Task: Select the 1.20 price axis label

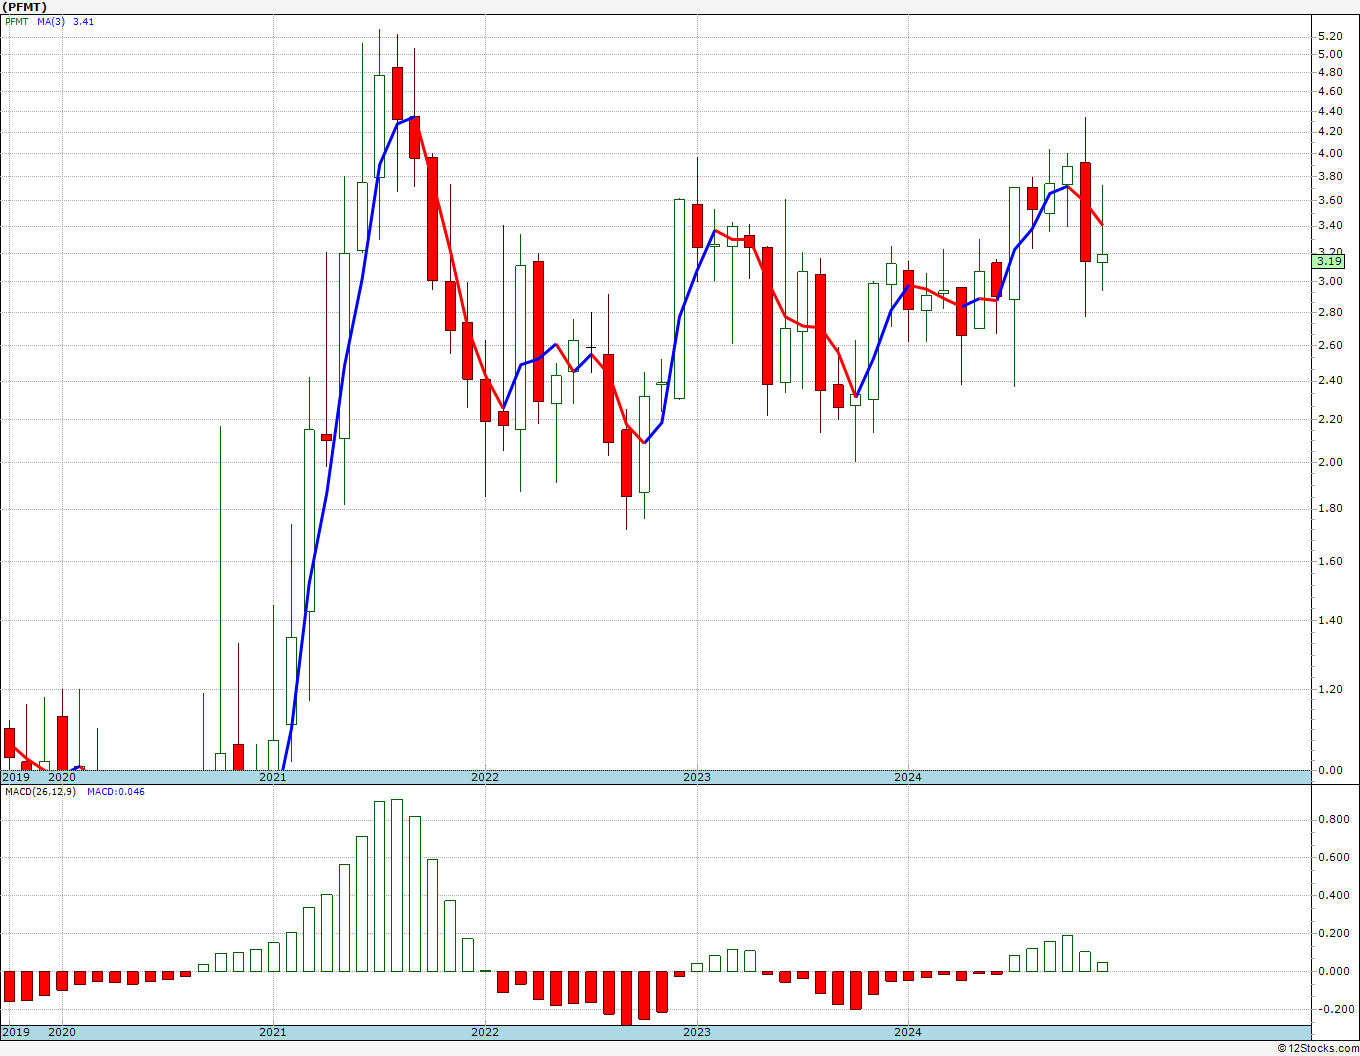Action: point(1330,689)
